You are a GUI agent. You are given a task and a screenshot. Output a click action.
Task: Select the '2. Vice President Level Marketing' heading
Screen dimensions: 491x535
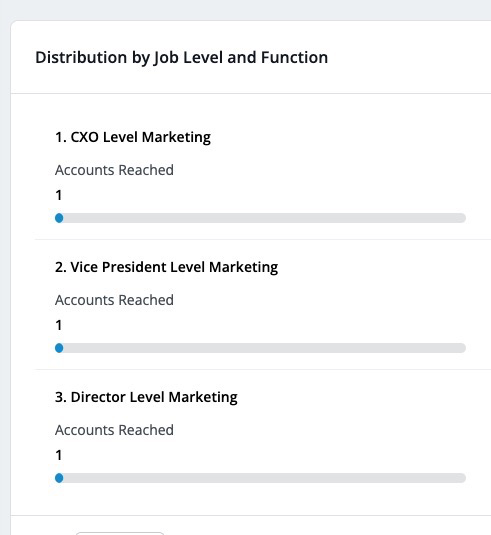click(167, 267)
